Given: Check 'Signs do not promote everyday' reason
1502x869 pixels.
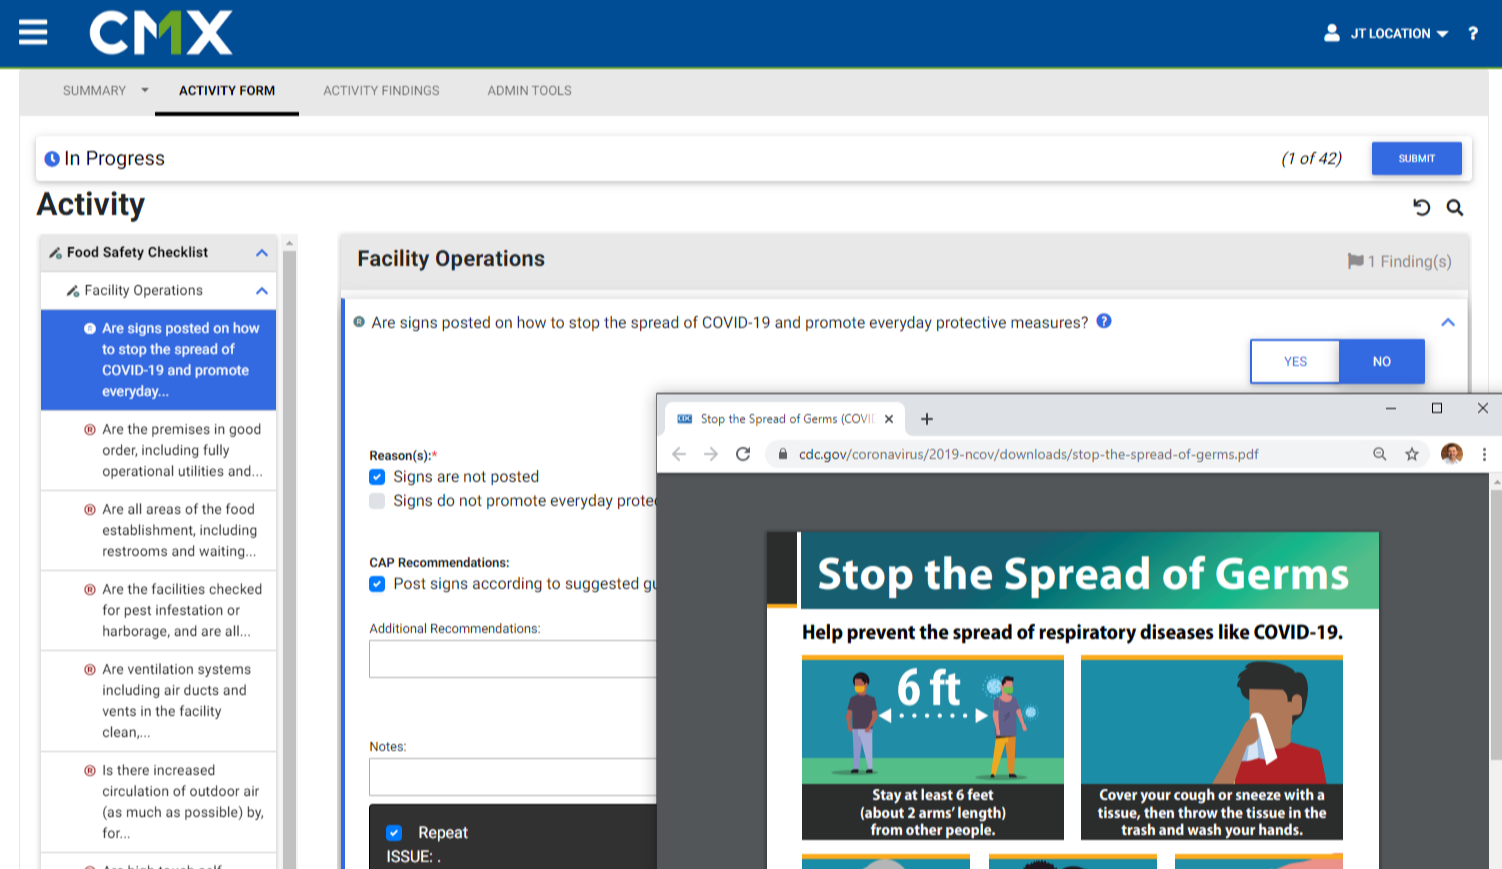Looking at the screenshot, I should click(x=377, y=501).
